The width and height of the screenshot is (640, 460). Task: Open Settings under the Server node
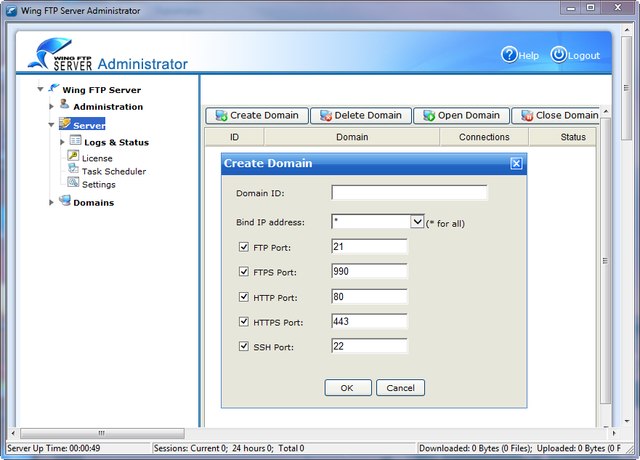pyautogui.click(x=98, y=184)
